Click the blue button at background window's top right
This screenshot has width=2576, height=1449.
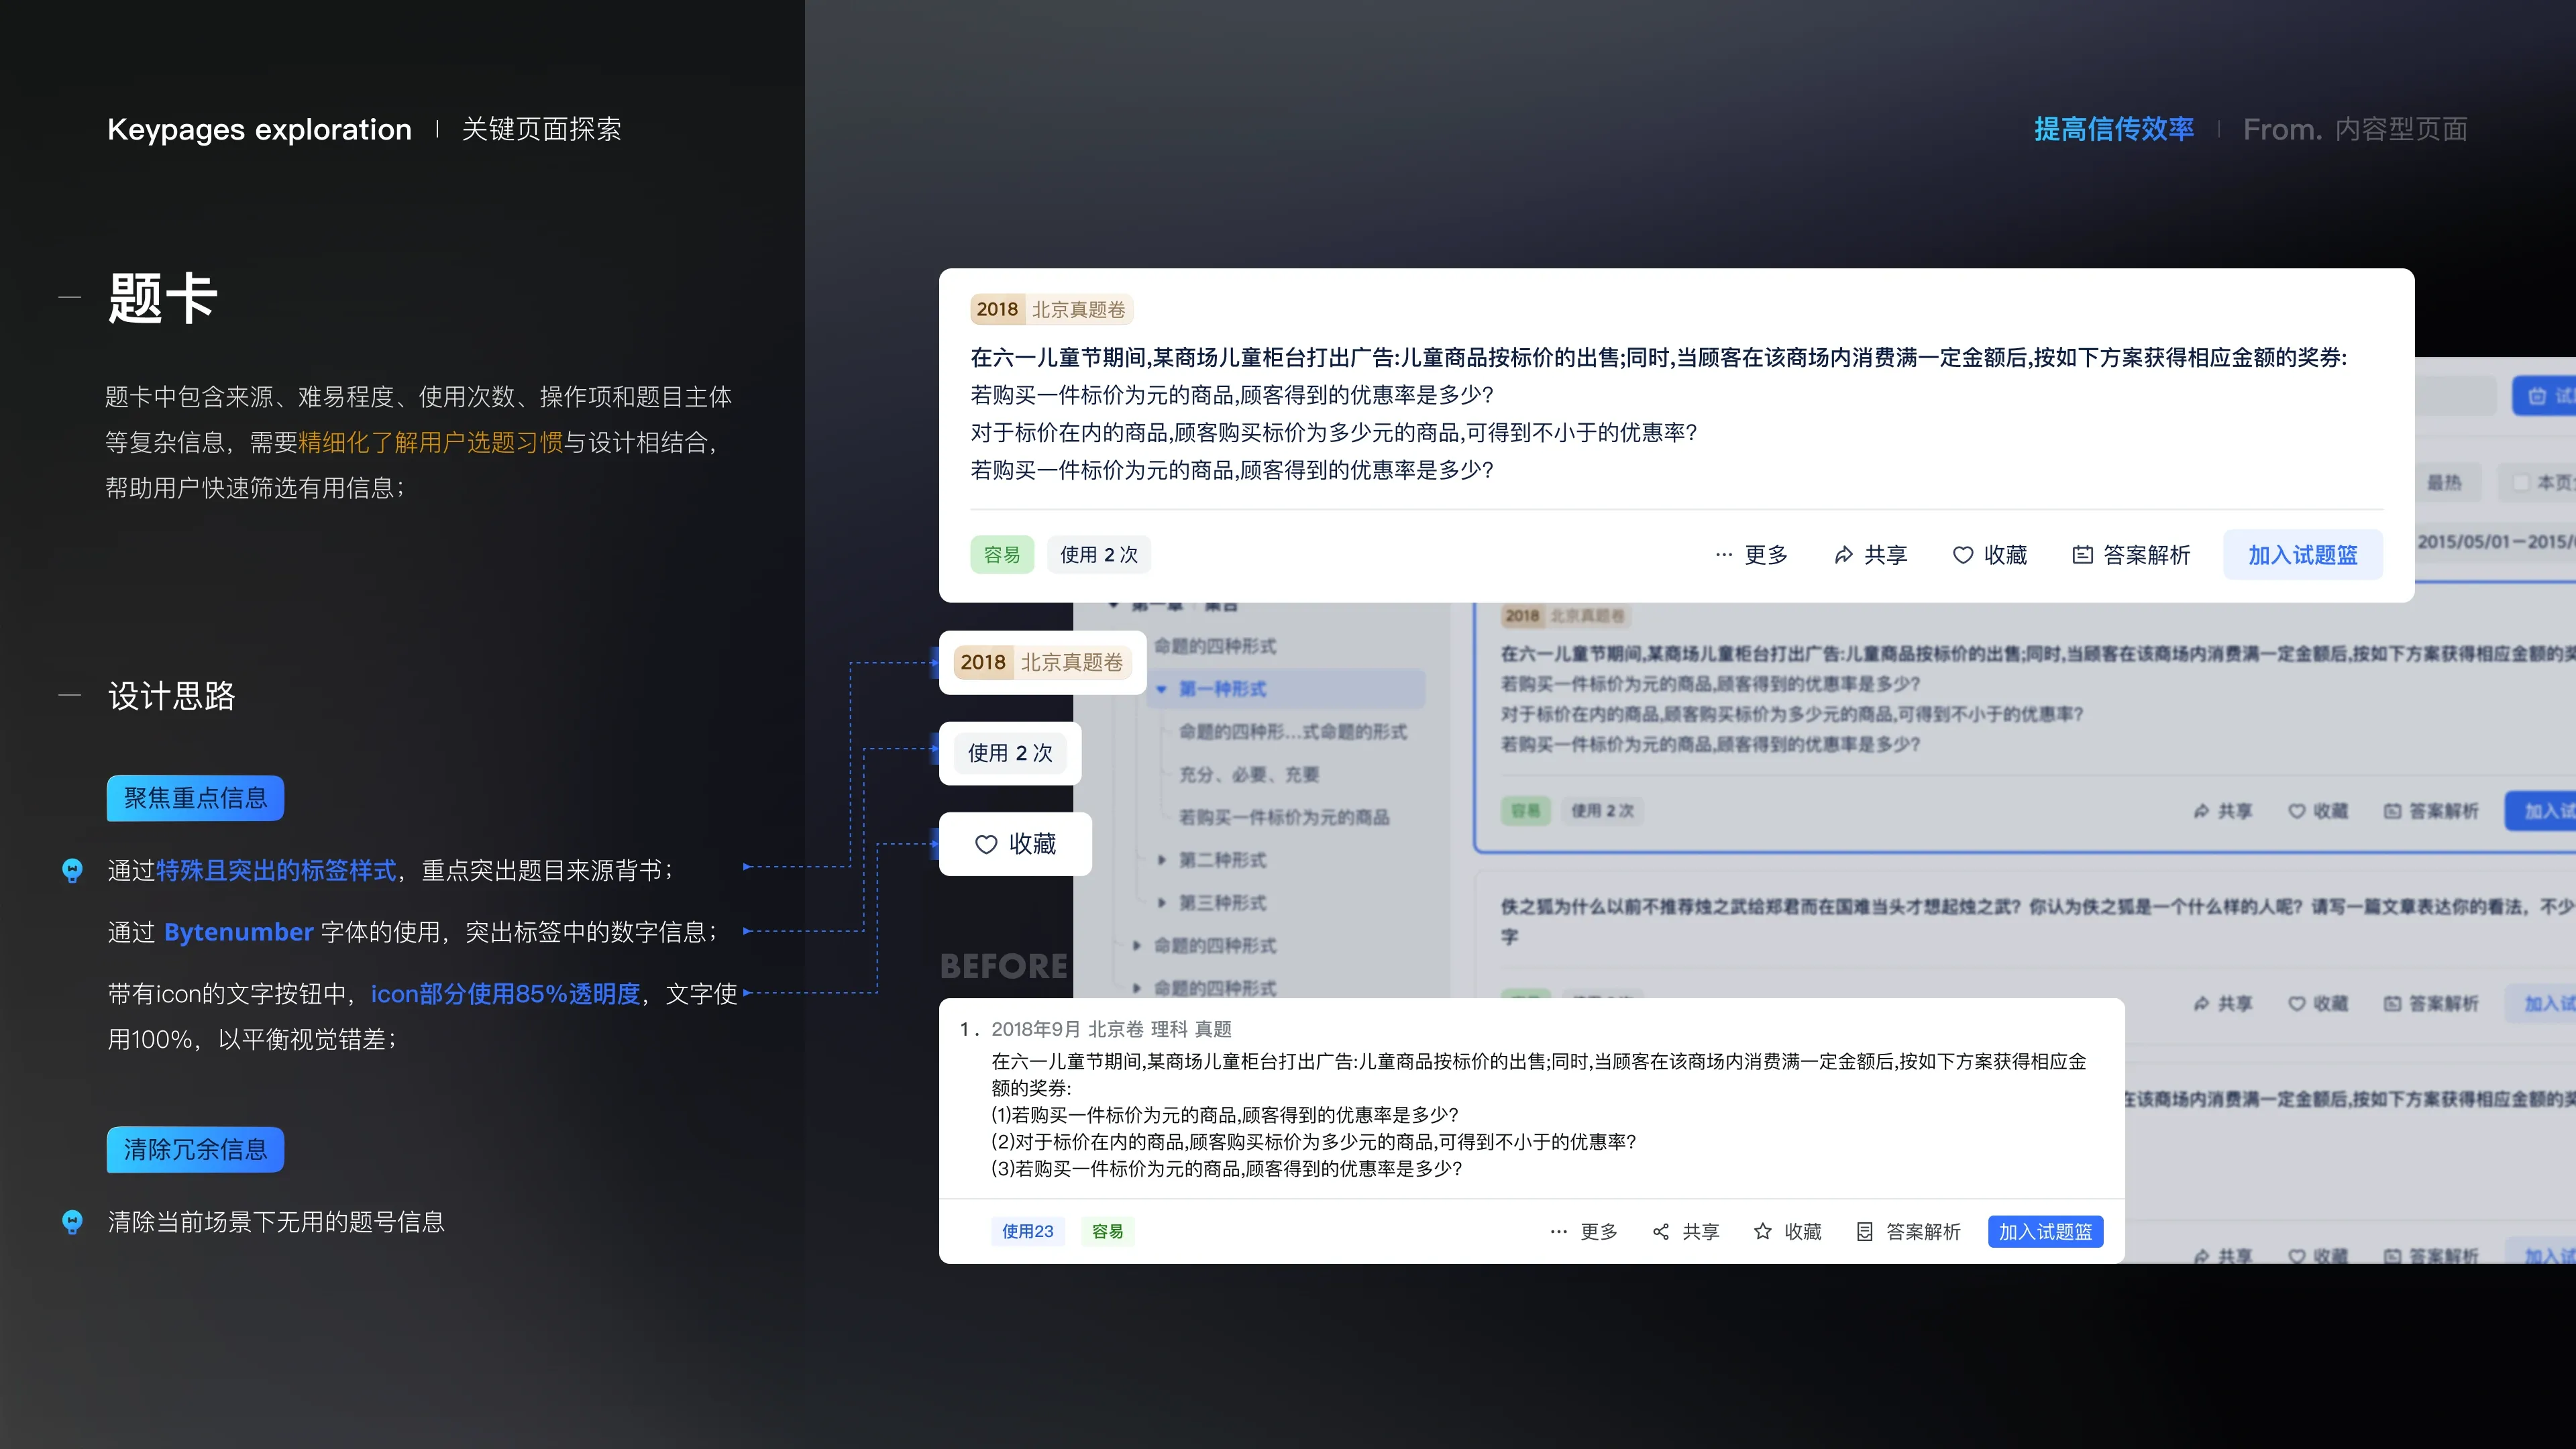(2544, 396)
